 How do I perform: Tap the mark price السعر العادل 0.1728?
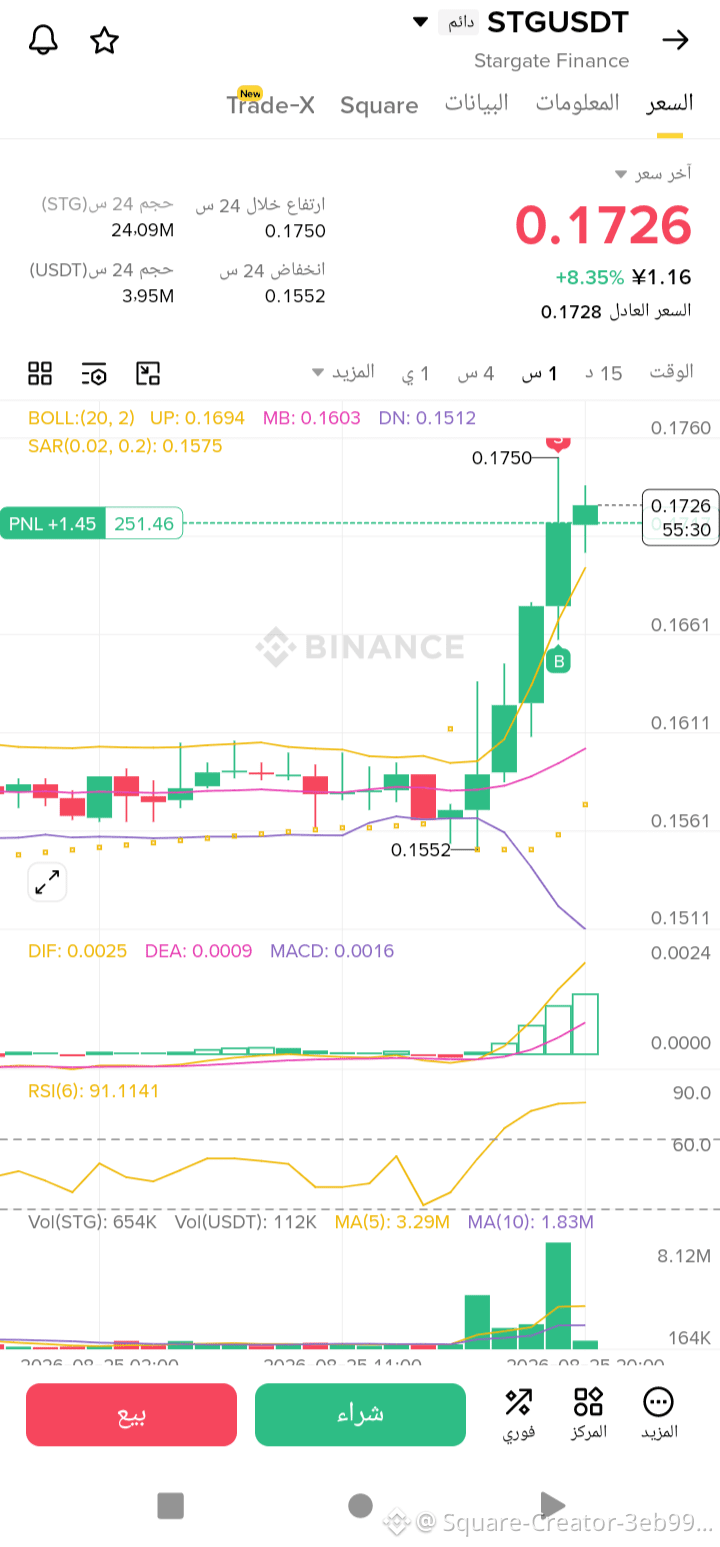[x=616, y=311]
